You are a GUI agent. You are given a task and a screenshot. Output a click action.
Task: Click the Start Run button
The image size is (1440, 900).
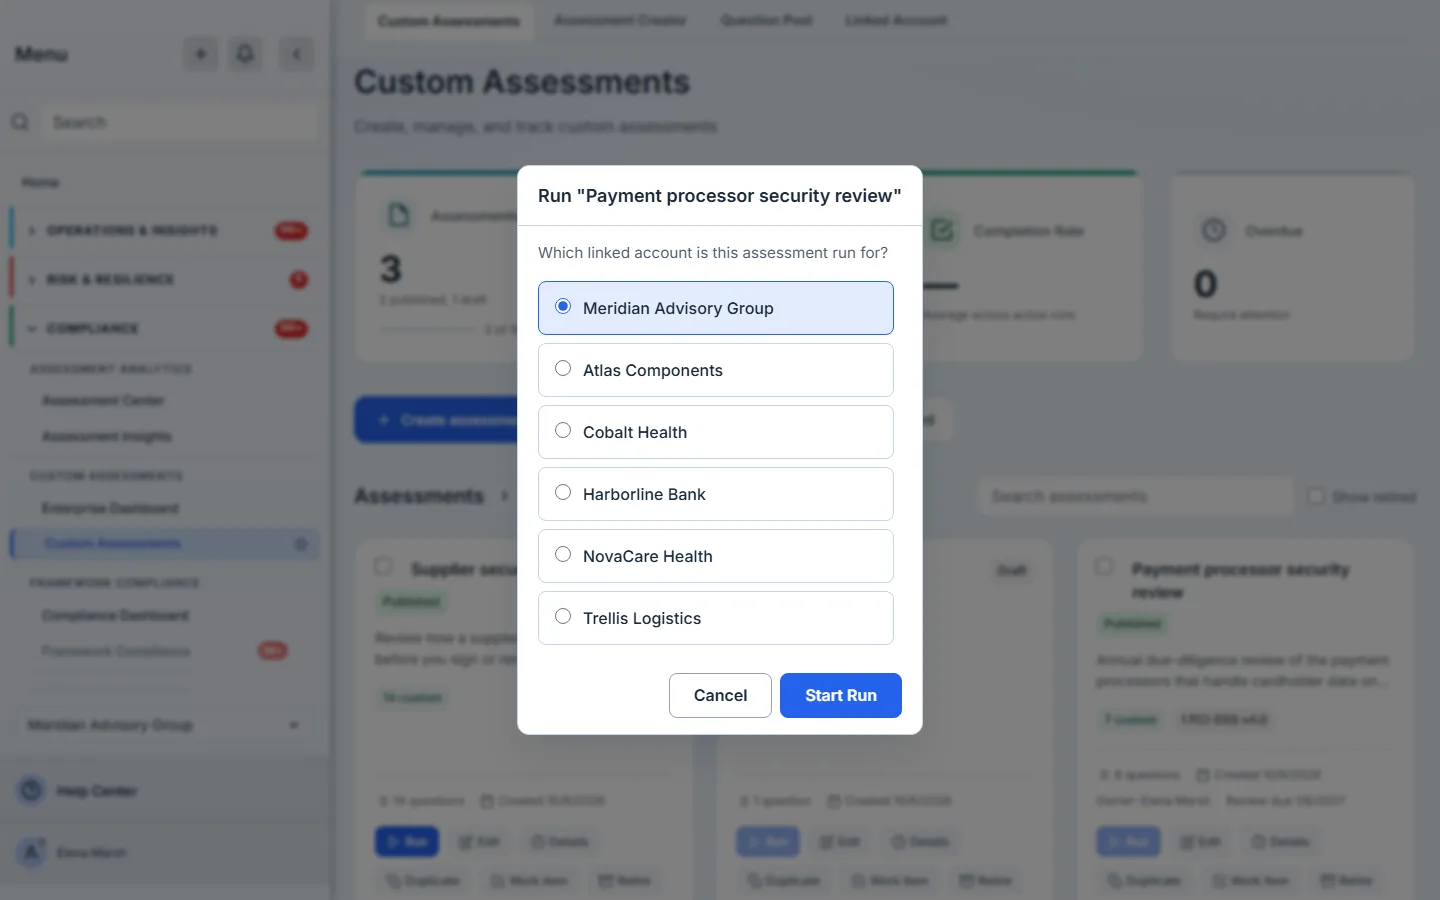841,695
